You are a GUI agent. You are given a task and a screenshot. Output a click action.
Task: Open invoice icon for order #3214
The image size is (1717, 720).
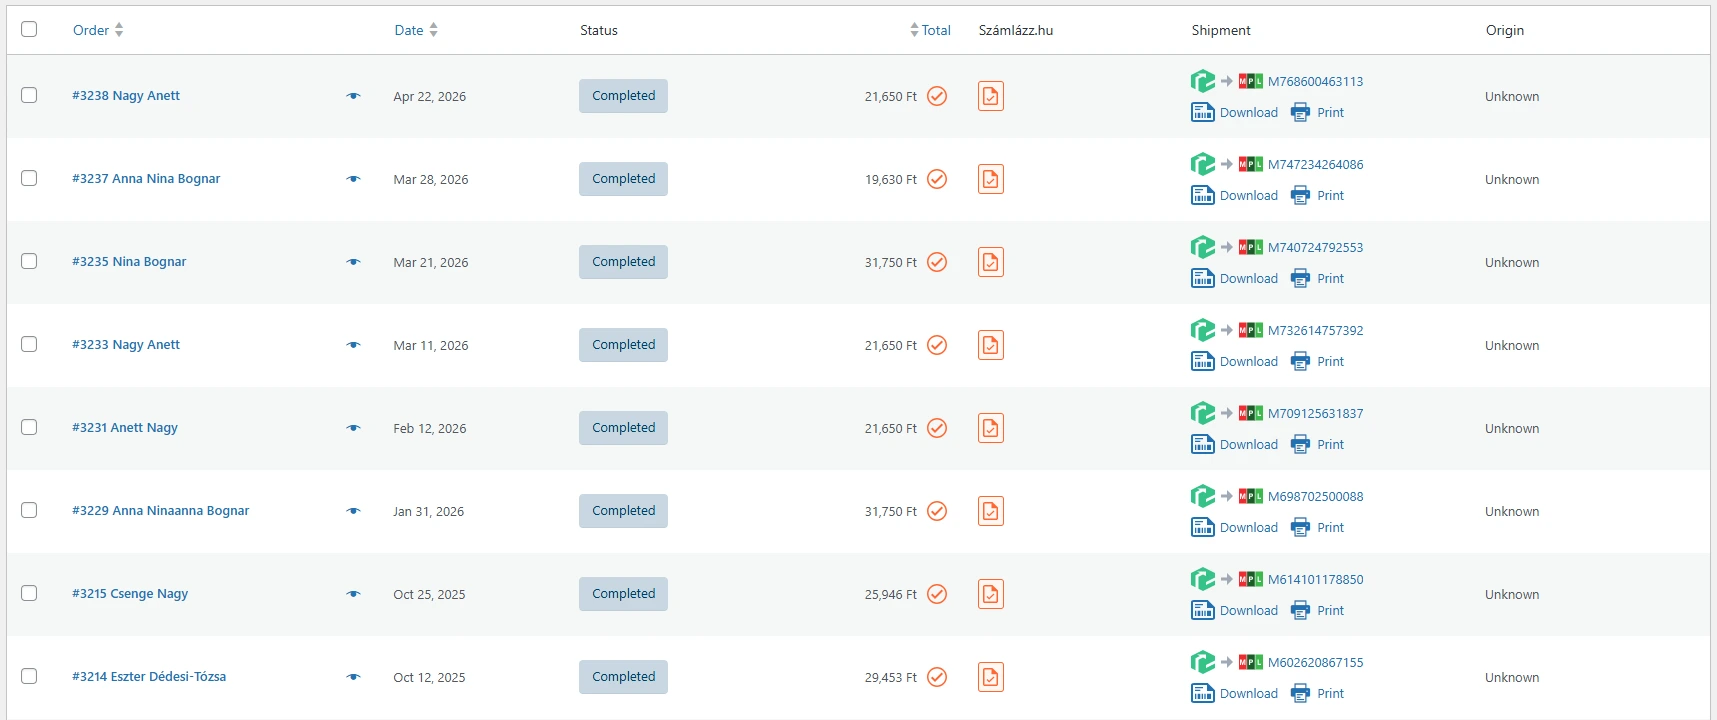pos(990,677)
